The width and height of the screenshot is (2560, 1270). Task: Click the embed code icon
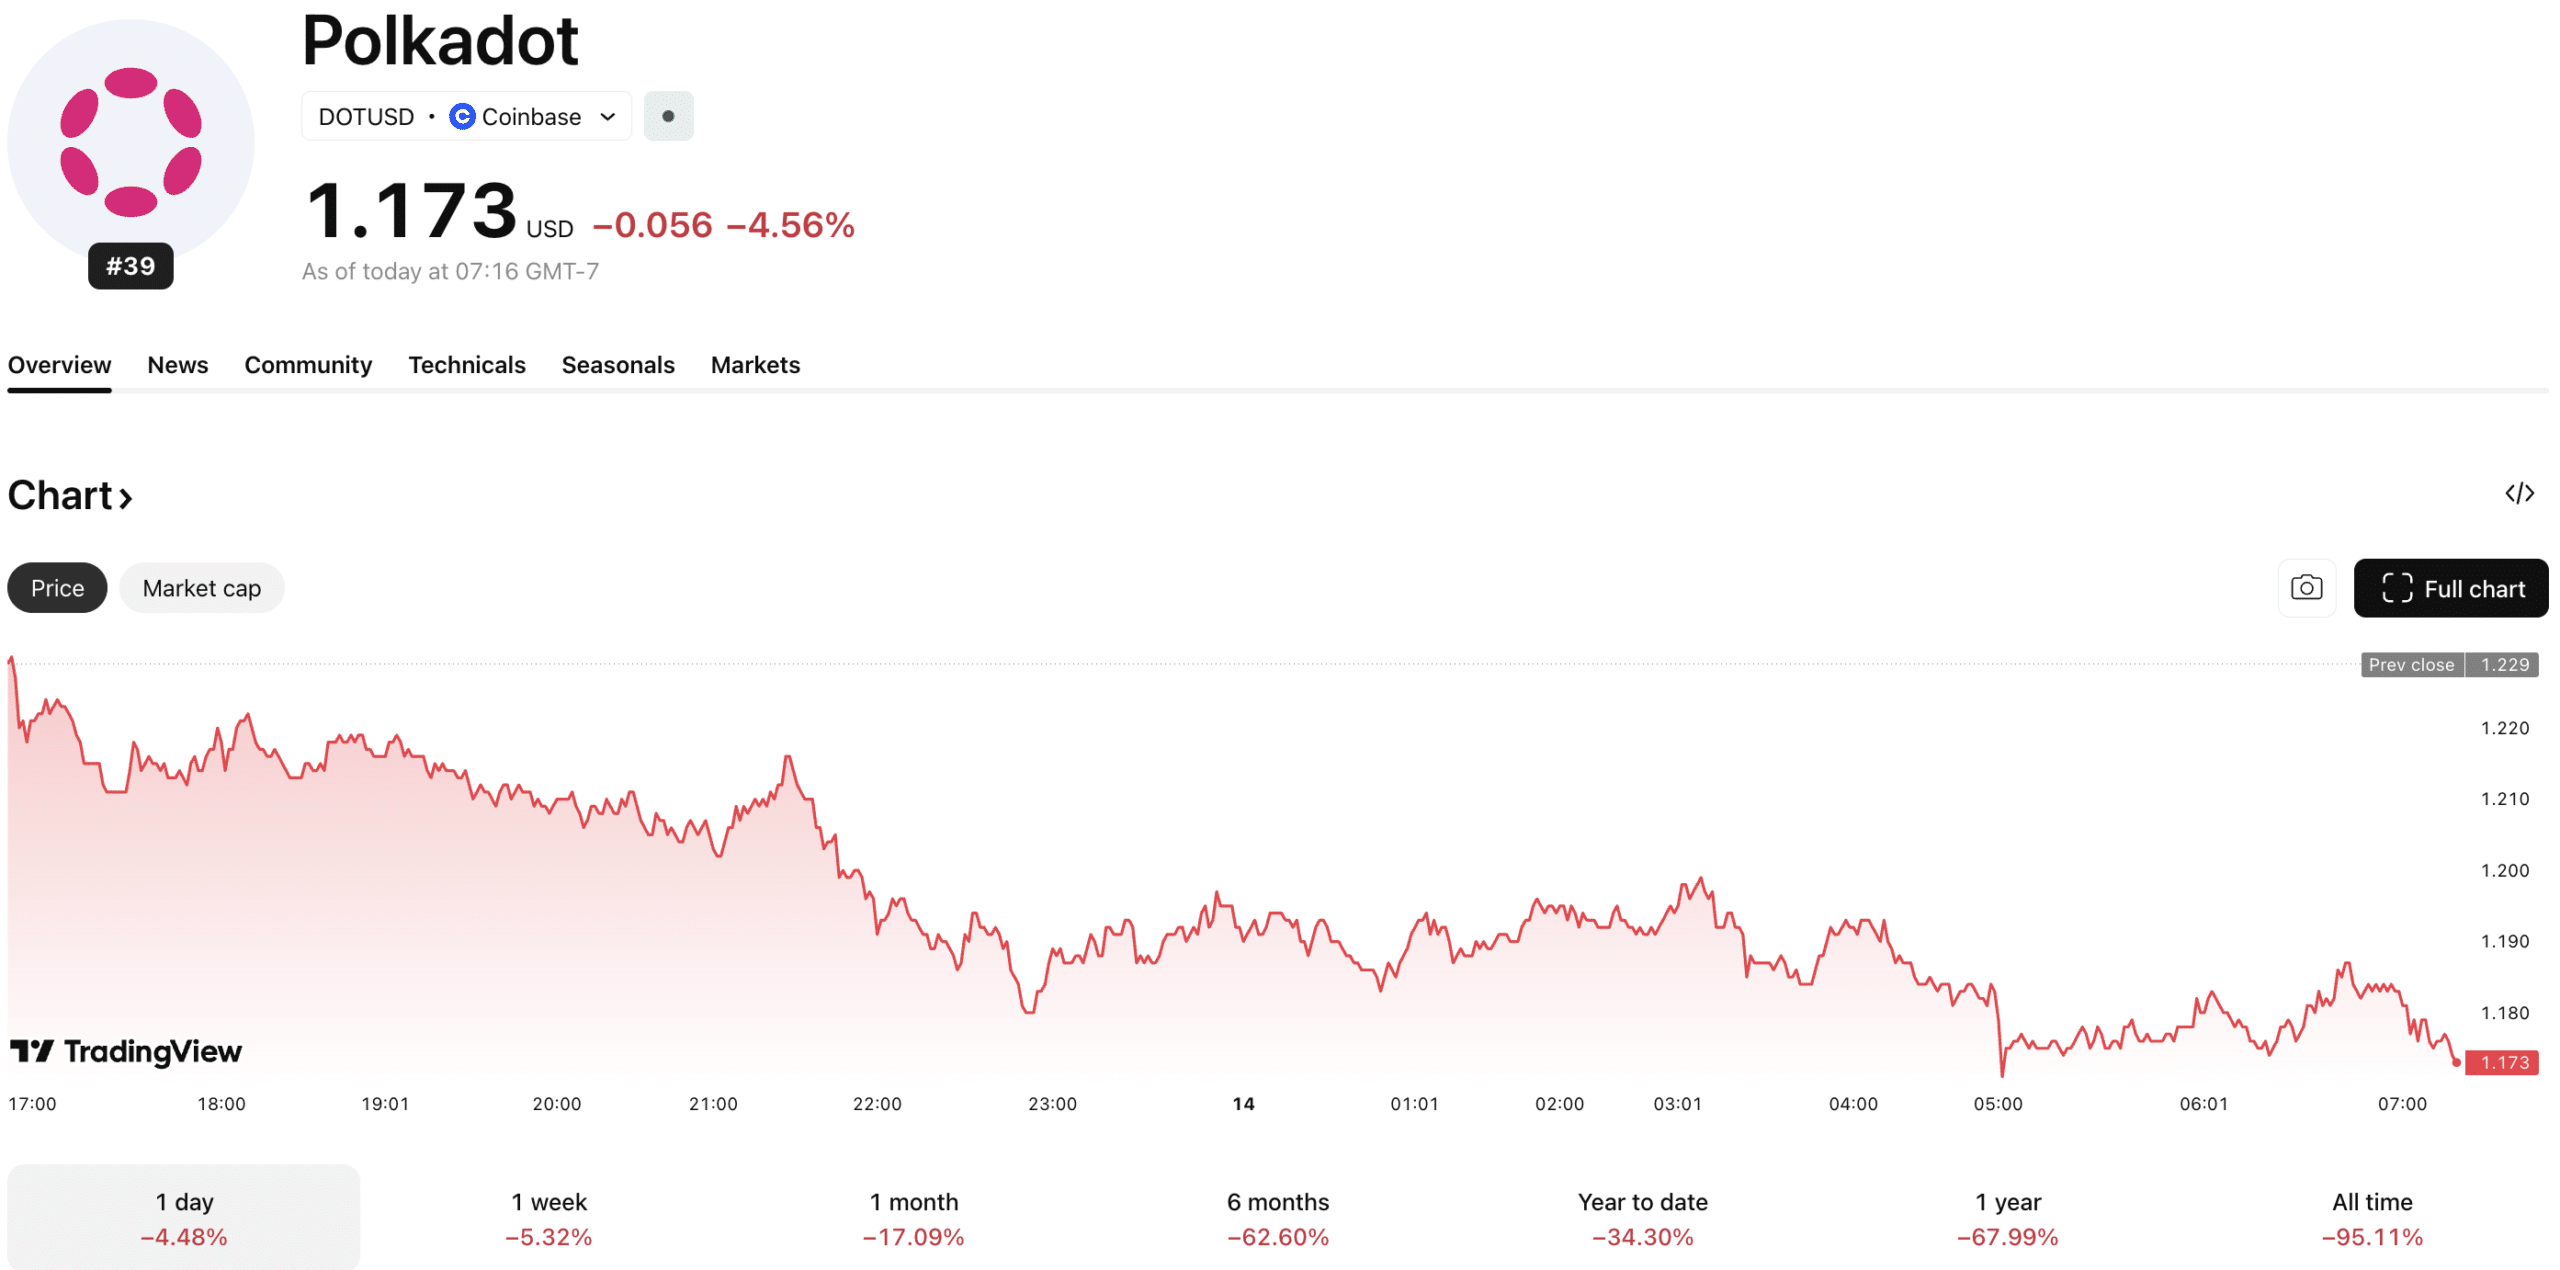[2519, 494]
